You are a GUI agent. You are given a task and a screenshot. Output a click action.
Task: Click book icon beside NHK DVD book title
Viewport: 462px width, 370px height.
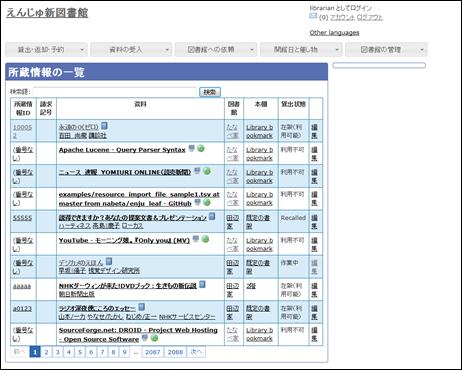click(202, 284)
